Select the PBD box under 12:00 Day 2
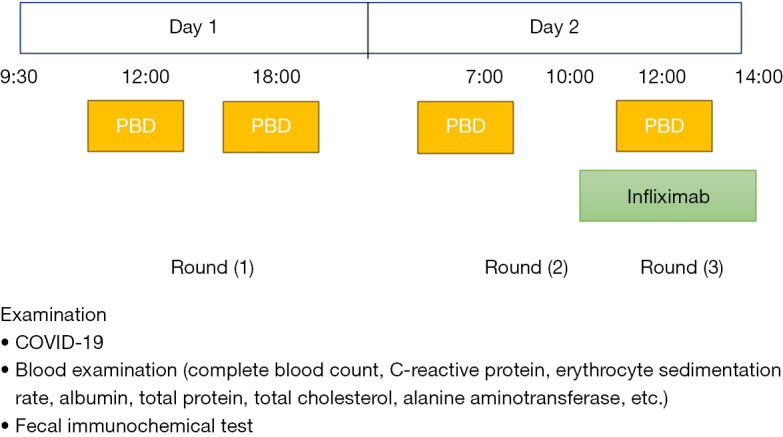 664,126
